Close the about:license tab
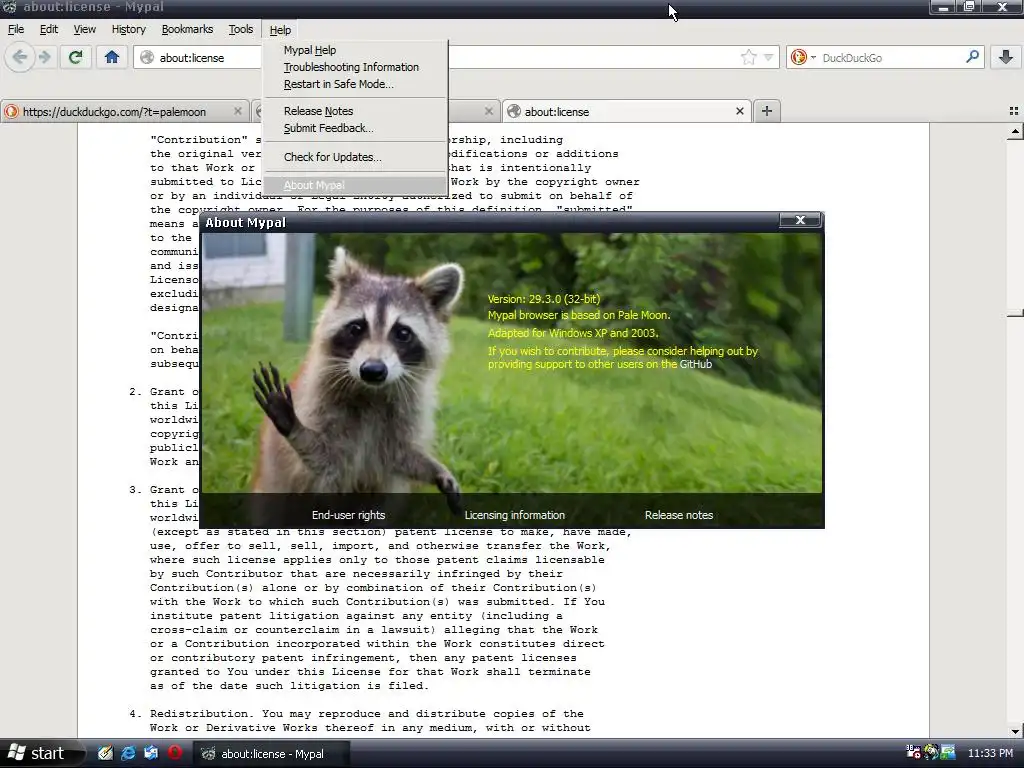The image size is (1024, 768). (739, 111)
